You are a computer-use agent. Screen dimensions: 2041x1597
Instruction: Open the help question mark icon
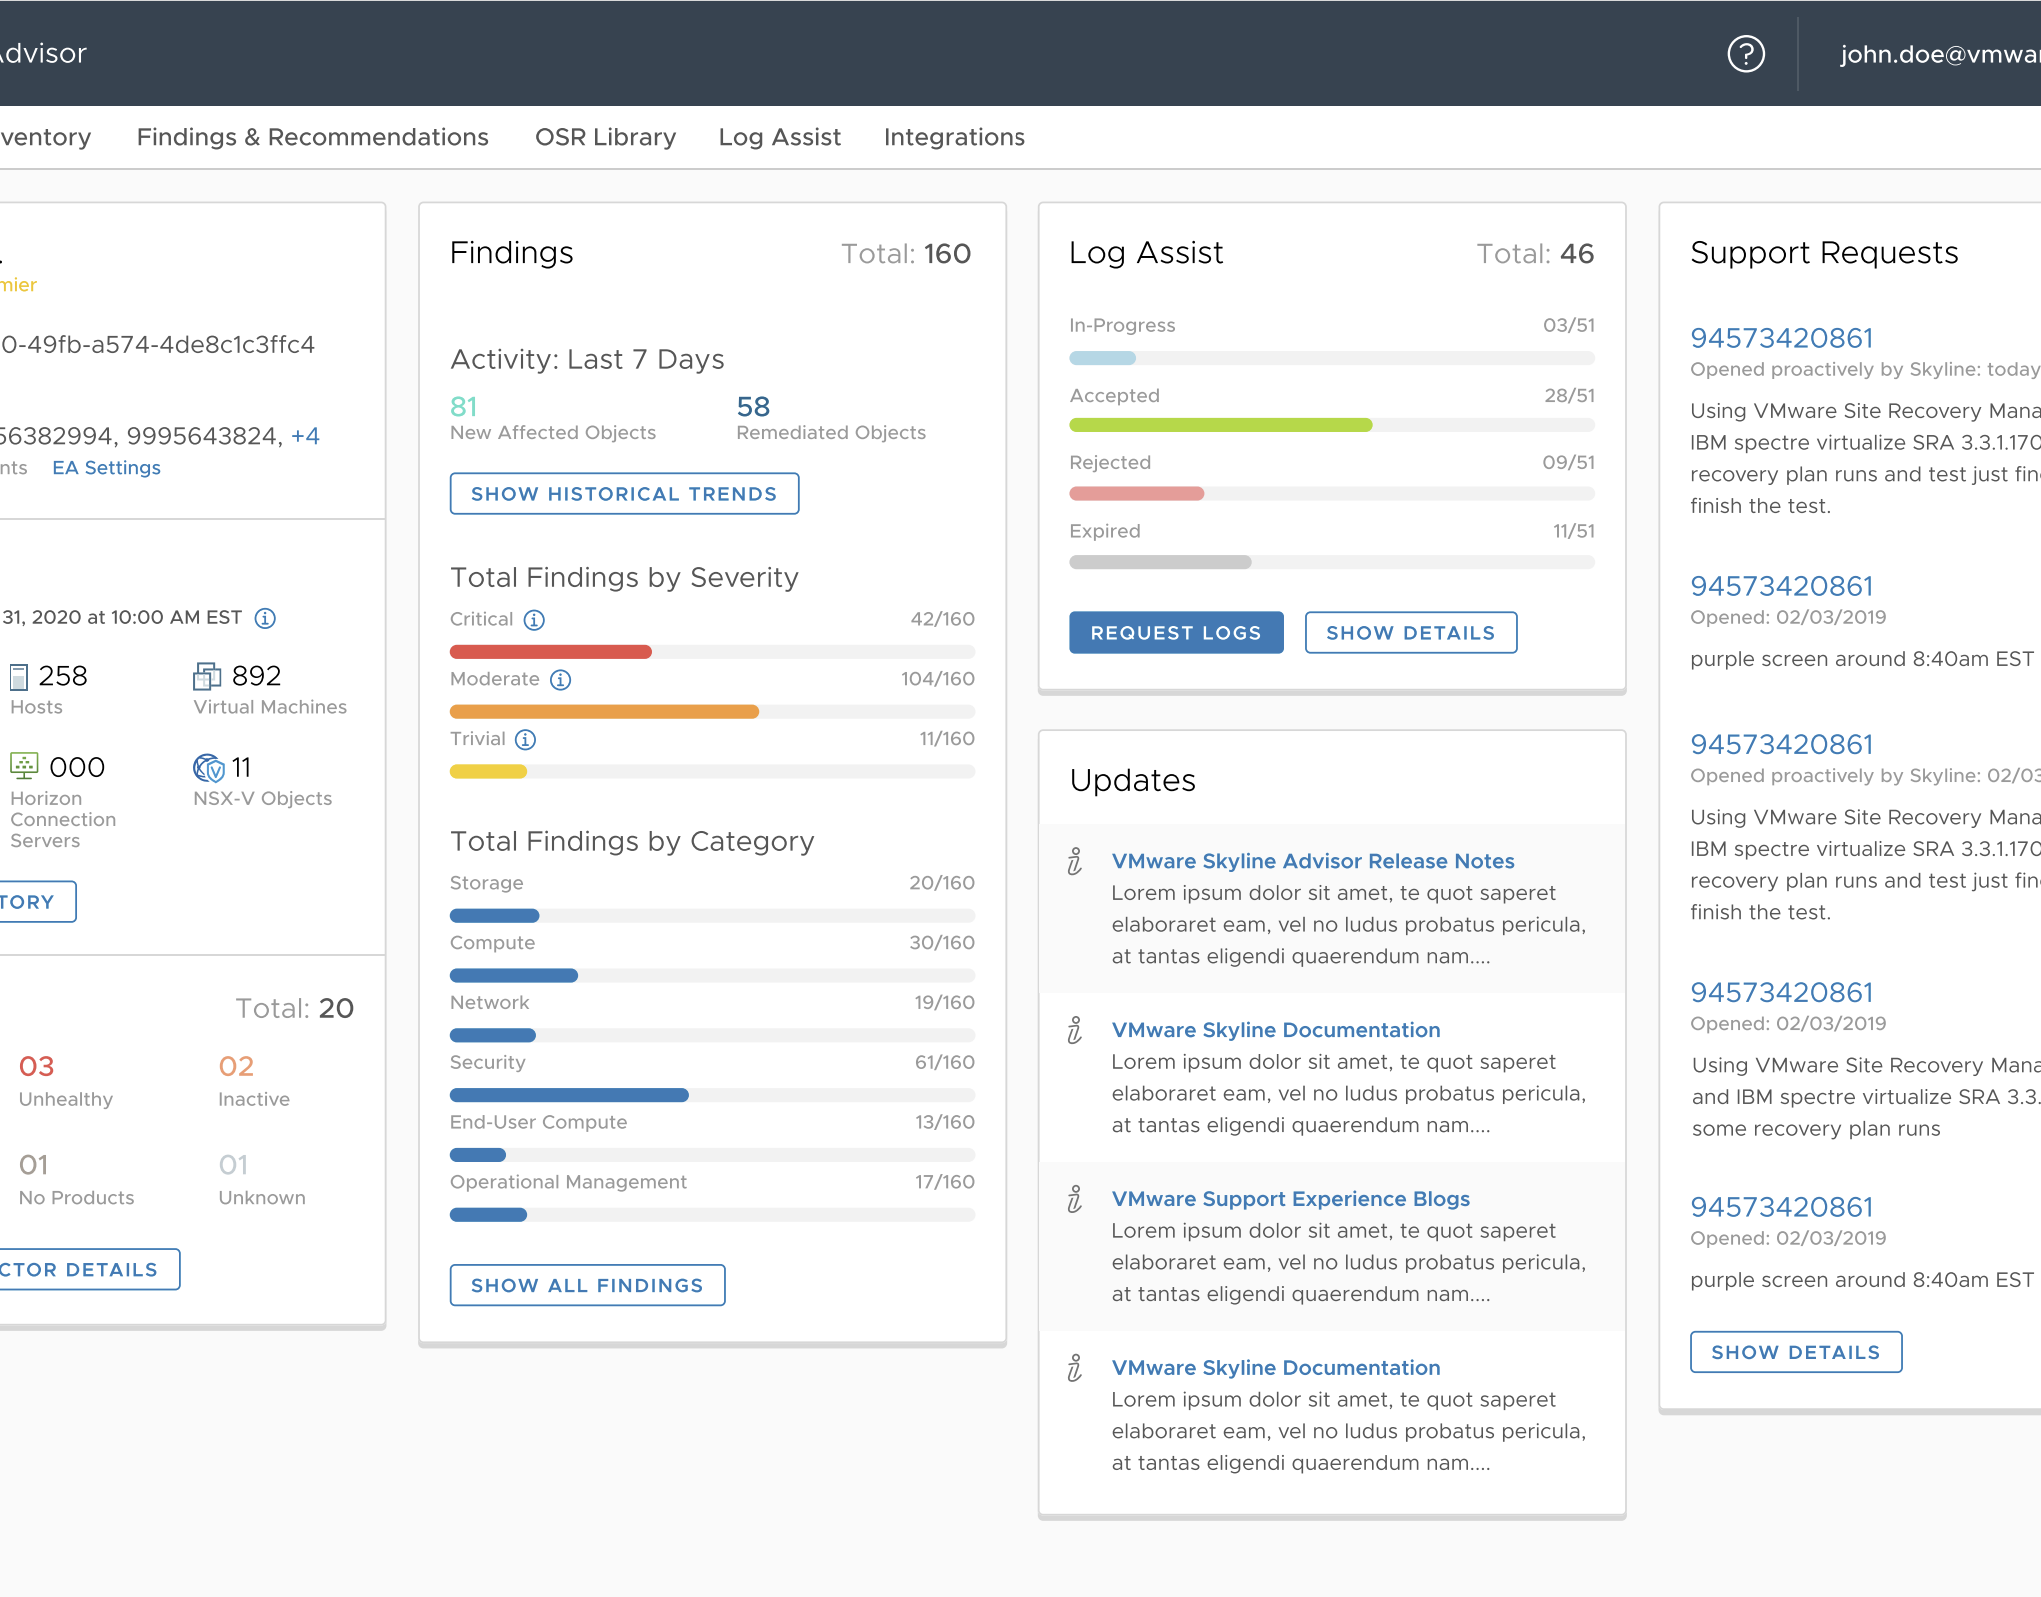click(x=1746, y=53)
